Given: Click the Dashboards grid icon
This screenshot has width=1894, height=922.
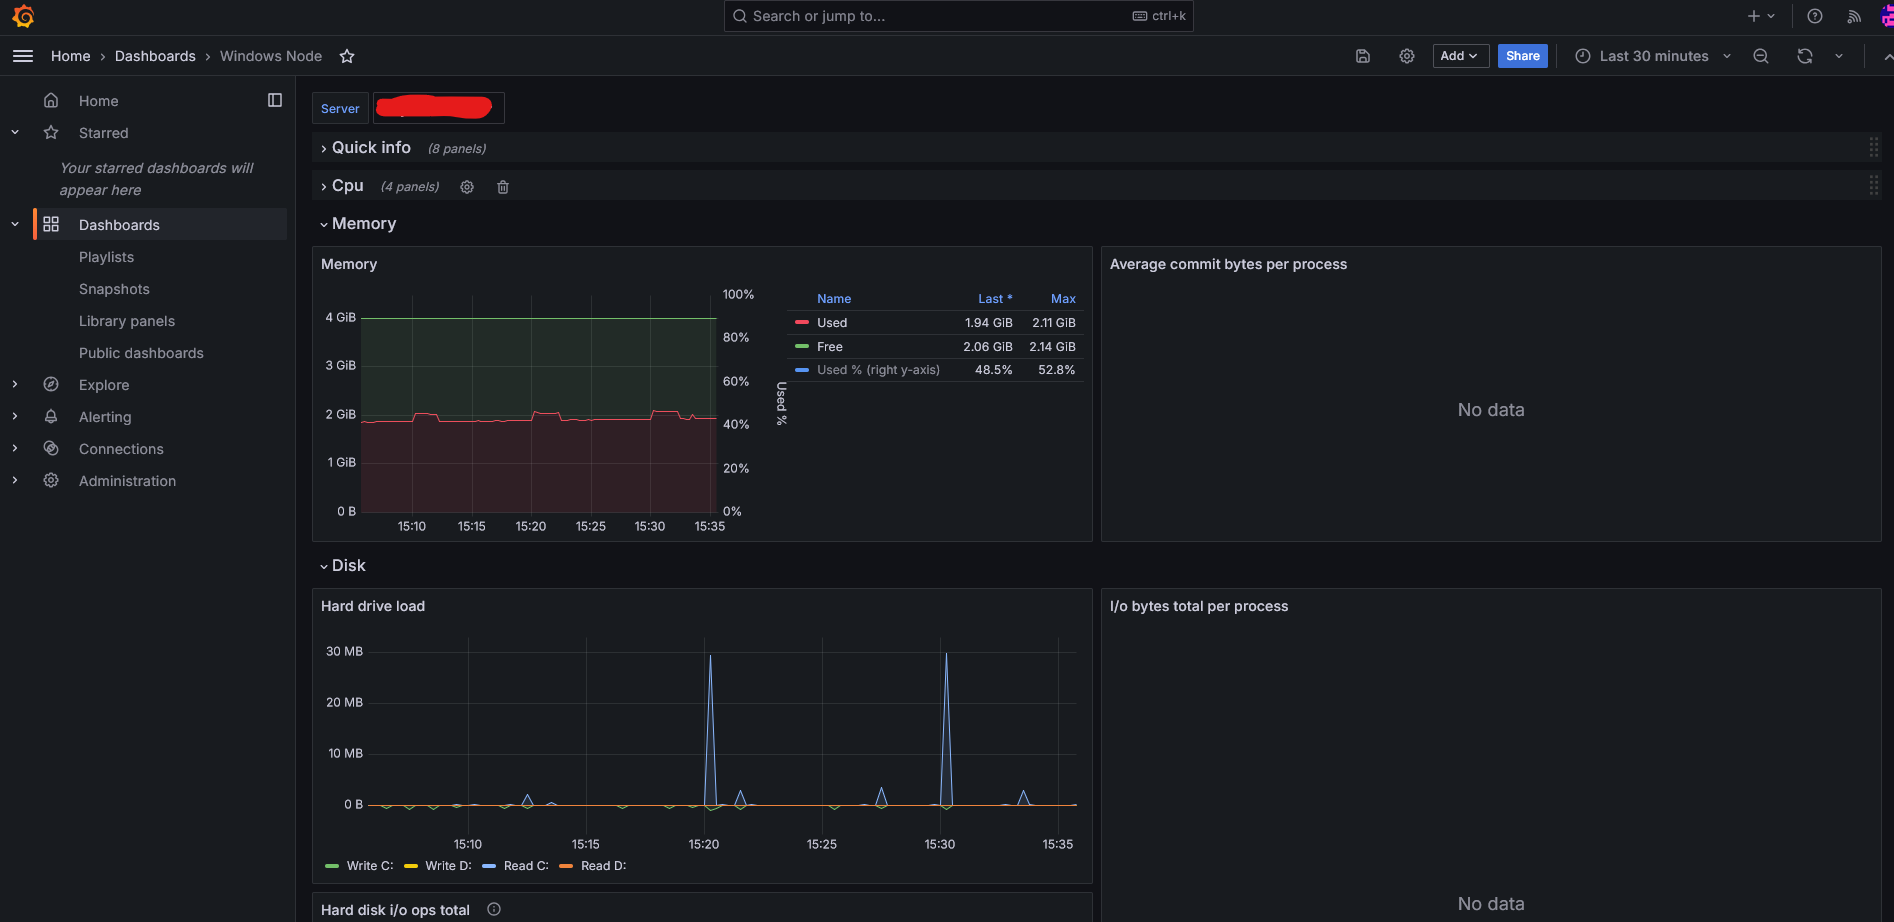Looking at the screenshot, I should [51, 225].
